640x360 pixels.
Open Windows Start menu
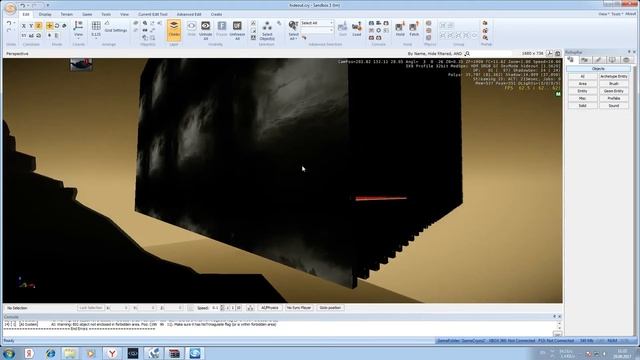pyautogui.click(x=9, y=353)
